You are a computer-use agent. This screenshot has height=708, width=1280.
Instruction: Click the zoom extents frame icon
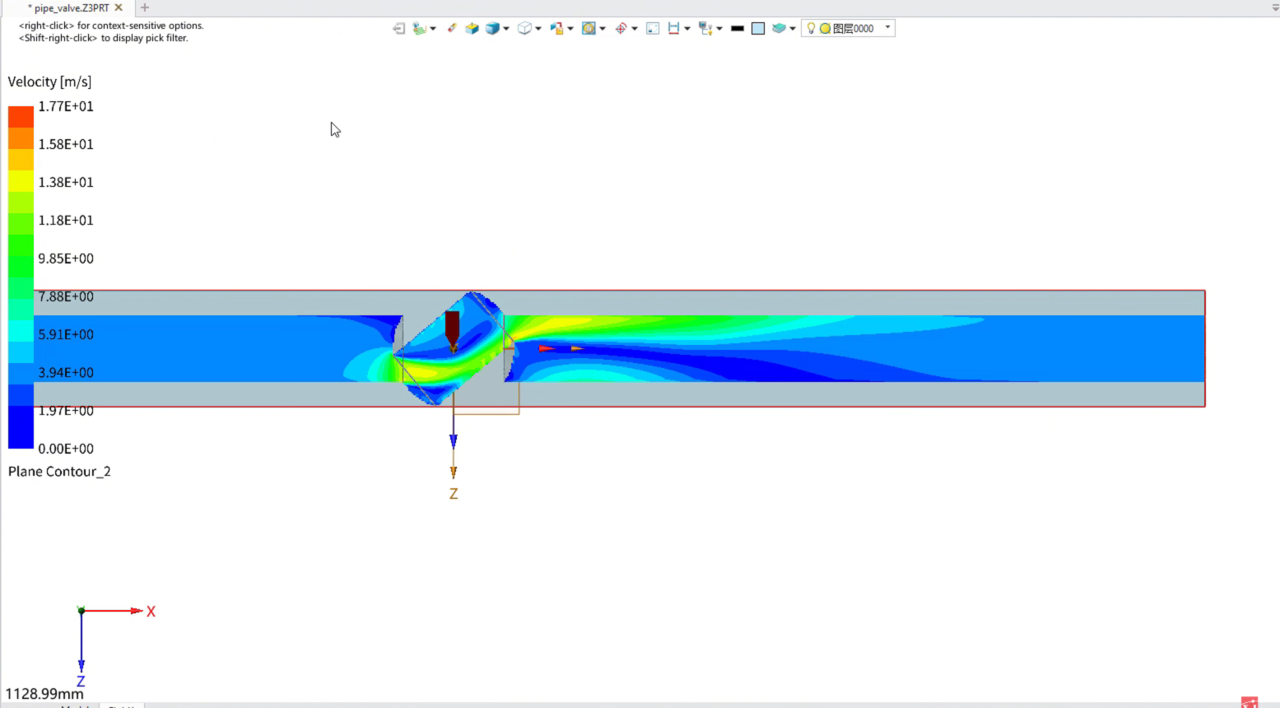pyautogui.click(x=653, y=29)
